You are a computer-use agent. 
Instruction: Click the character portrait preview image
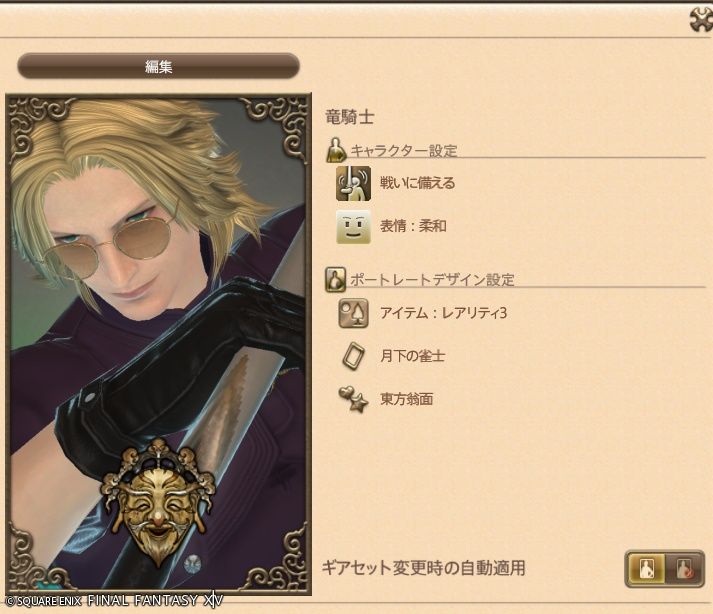click(x=158, y=344)
